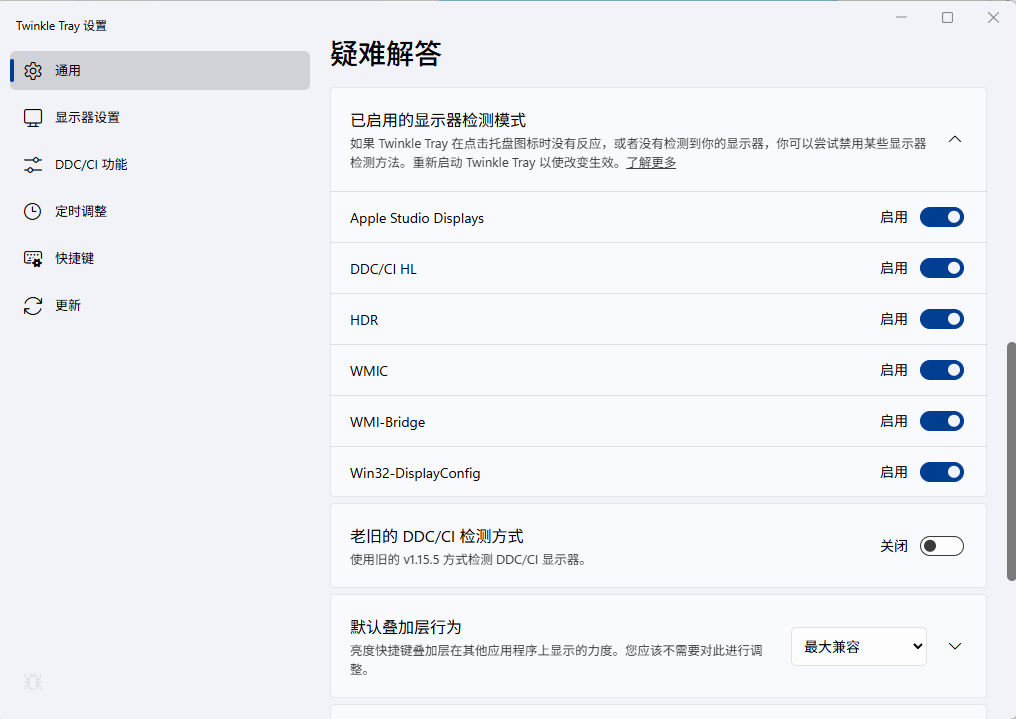Click the monitor icon for 显示器设置
This screenshot has height=719, width=1016.
coord(33,118)
